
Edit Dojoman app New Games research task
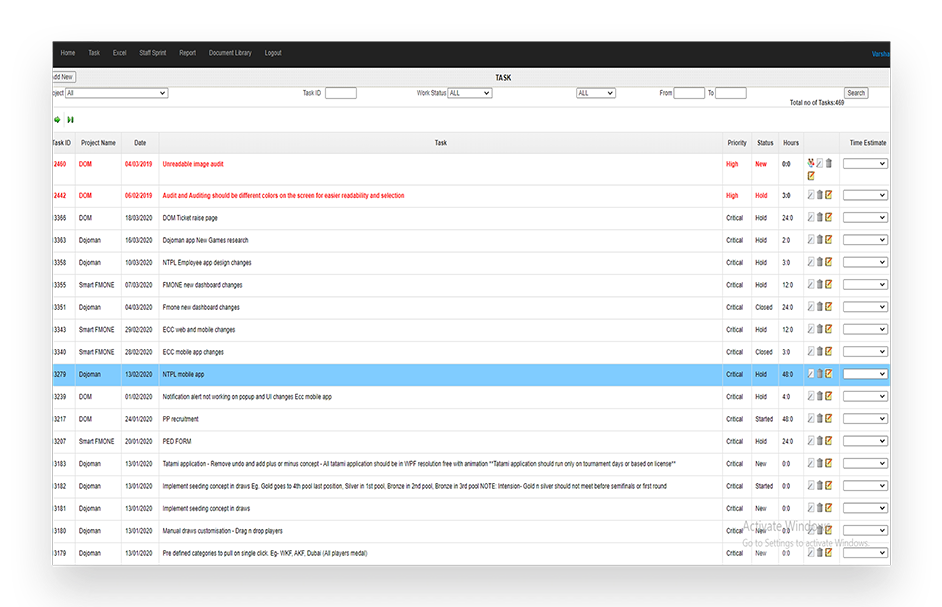(x=811, y=239)
